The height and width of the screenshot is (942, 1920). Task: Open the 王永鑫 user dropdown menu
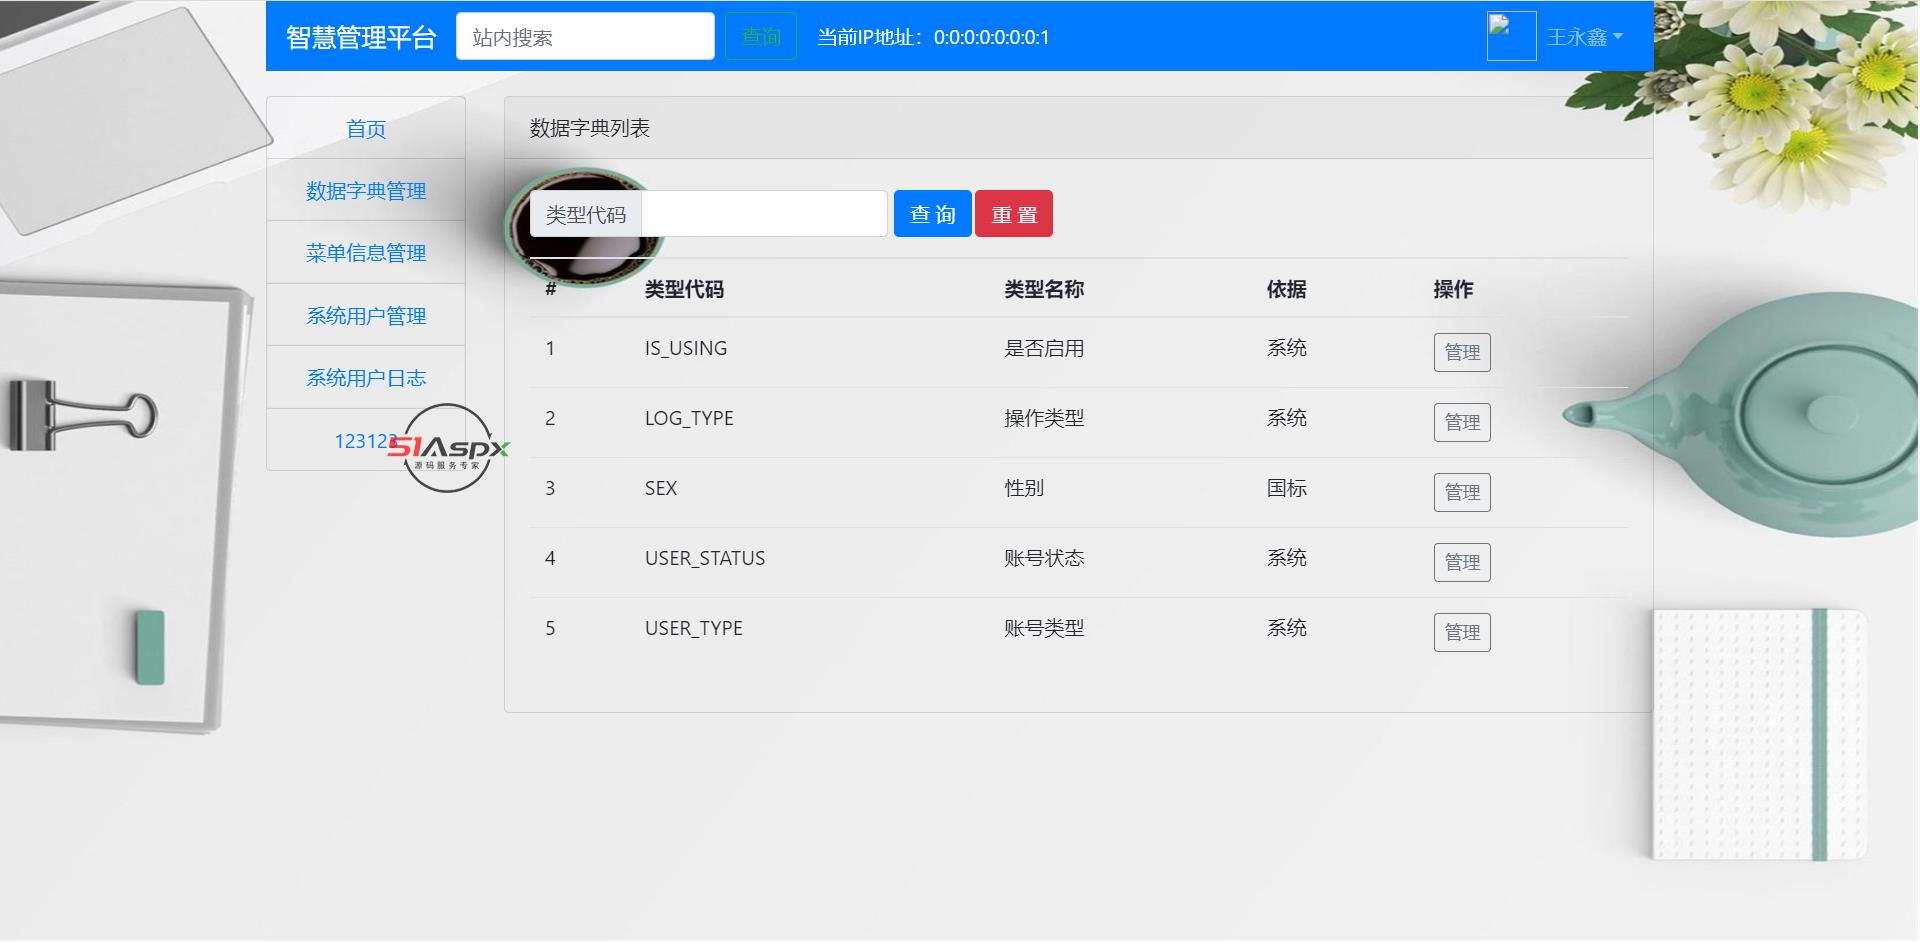pyautogui.click(x=1585, y=37)
